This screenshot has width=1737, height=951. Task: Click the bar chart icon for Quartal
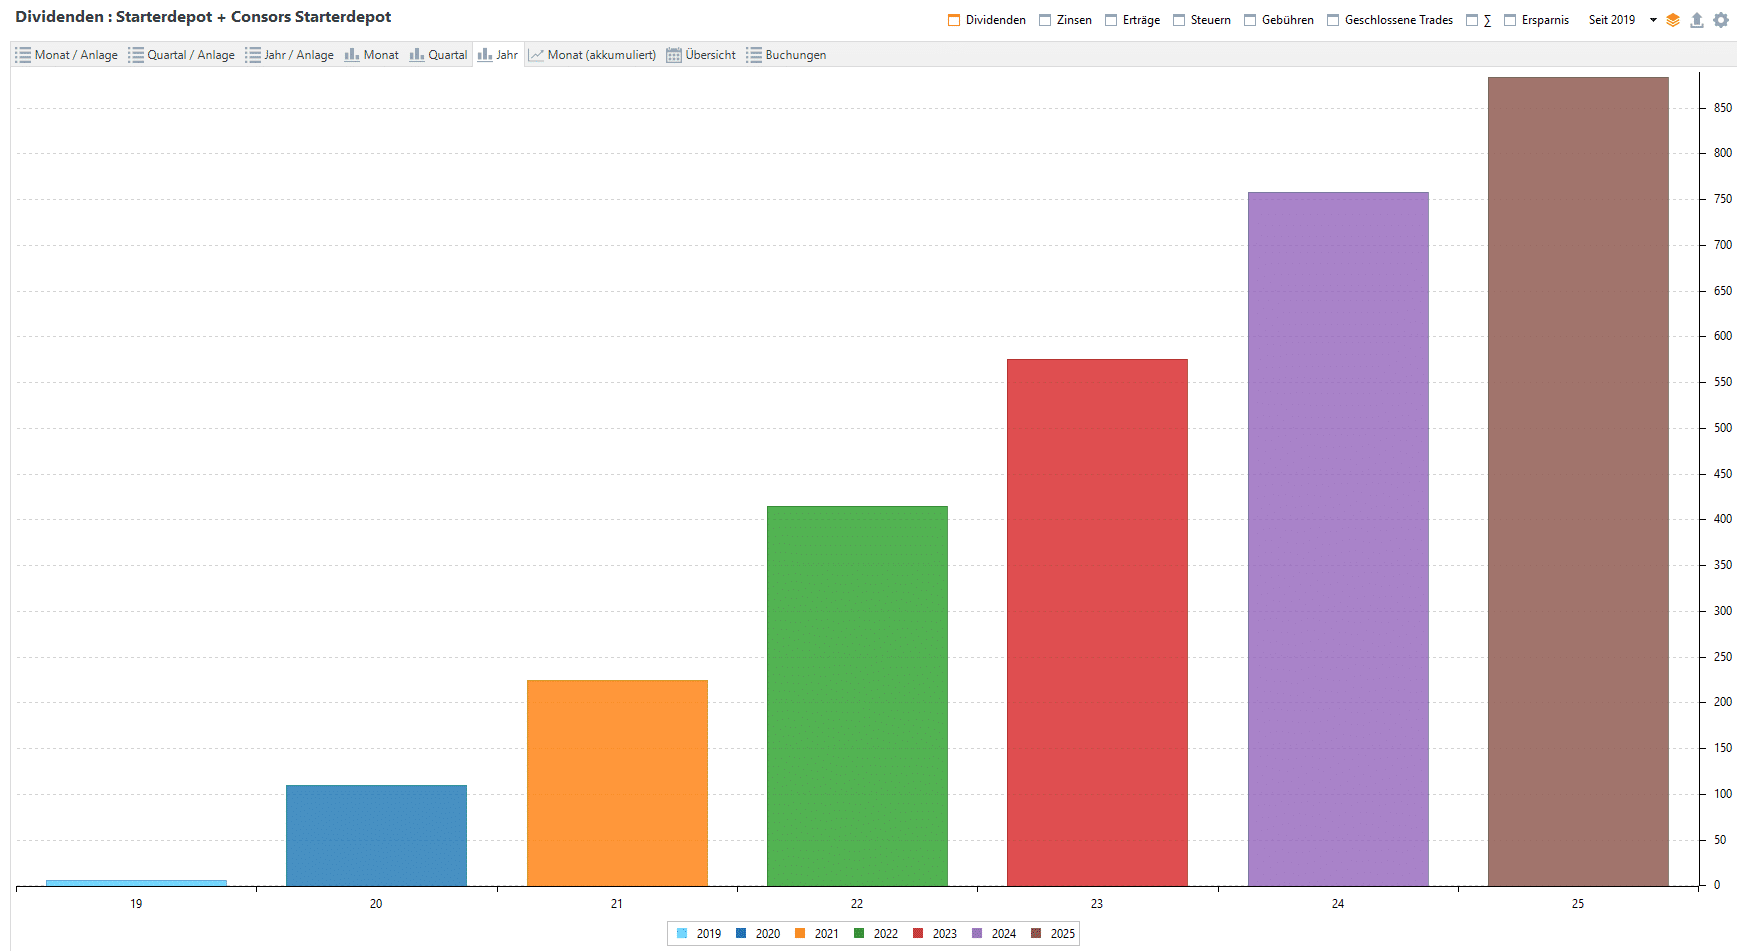coord(417,55)
